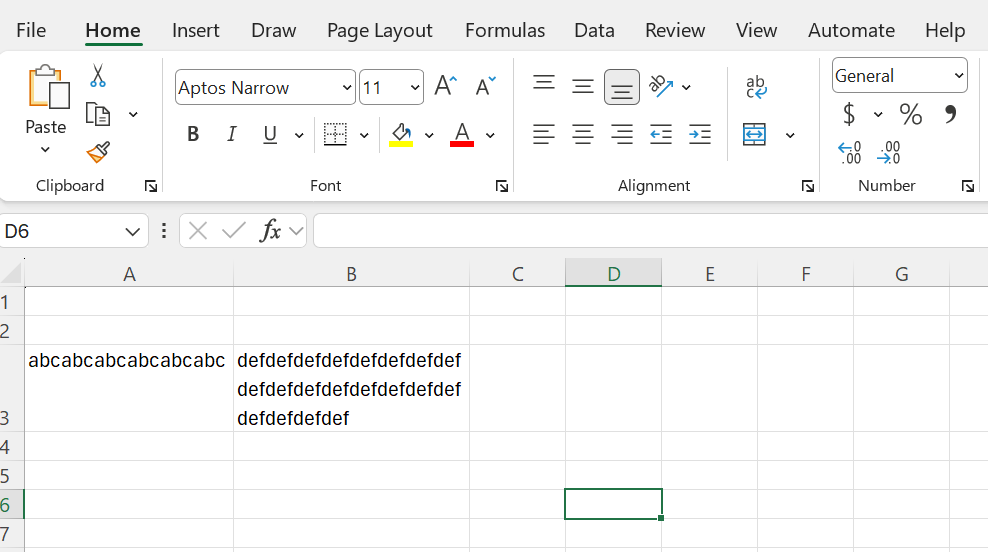
Task: Apply Comma Style
Action: pos(951,114)
